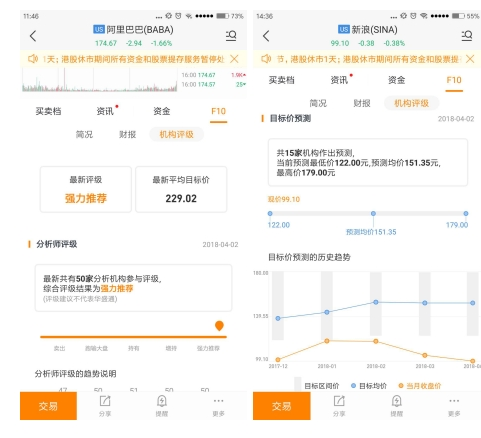The width and height of the screenshot is (481, 438).
Task: Tap the 持有 label under the rating slider
Action: tap(134, 348)
